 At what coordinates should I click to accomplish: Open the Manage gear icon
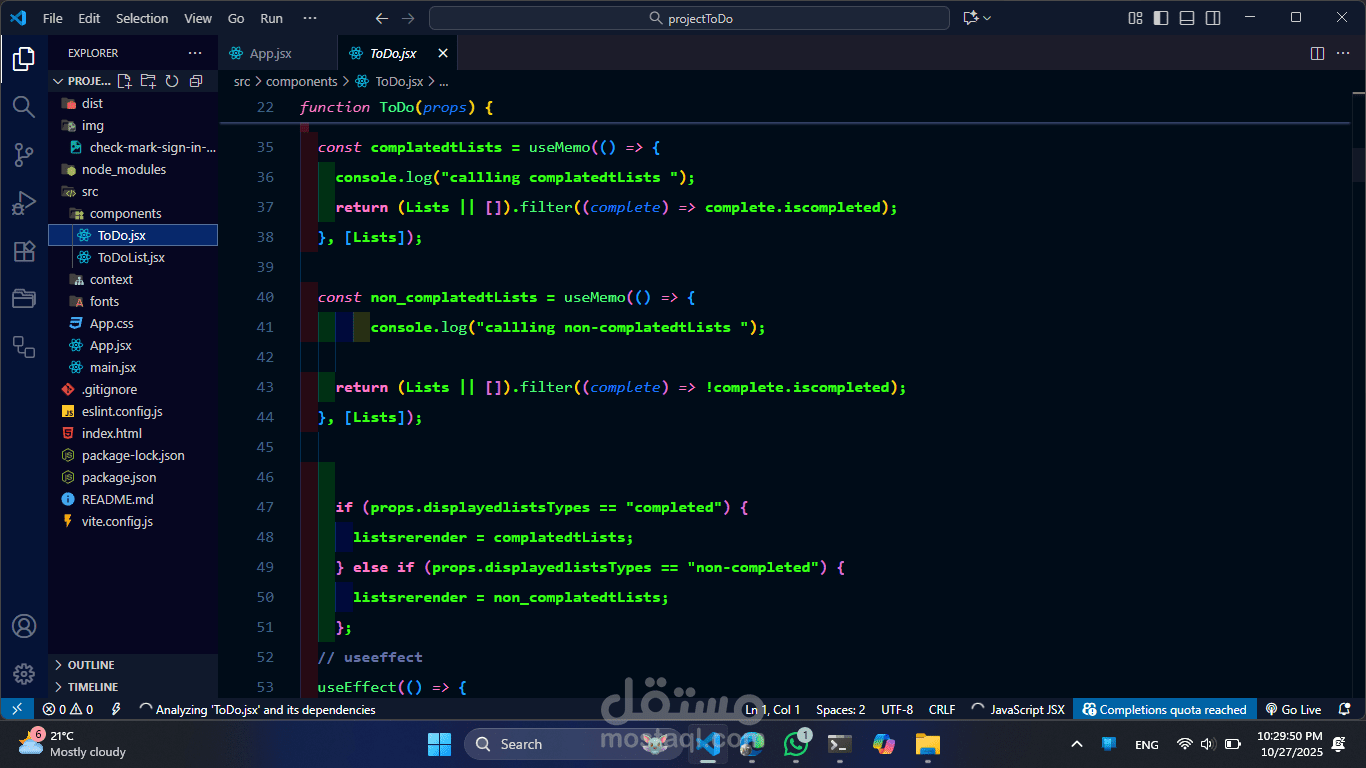click(x=24, y=674)
